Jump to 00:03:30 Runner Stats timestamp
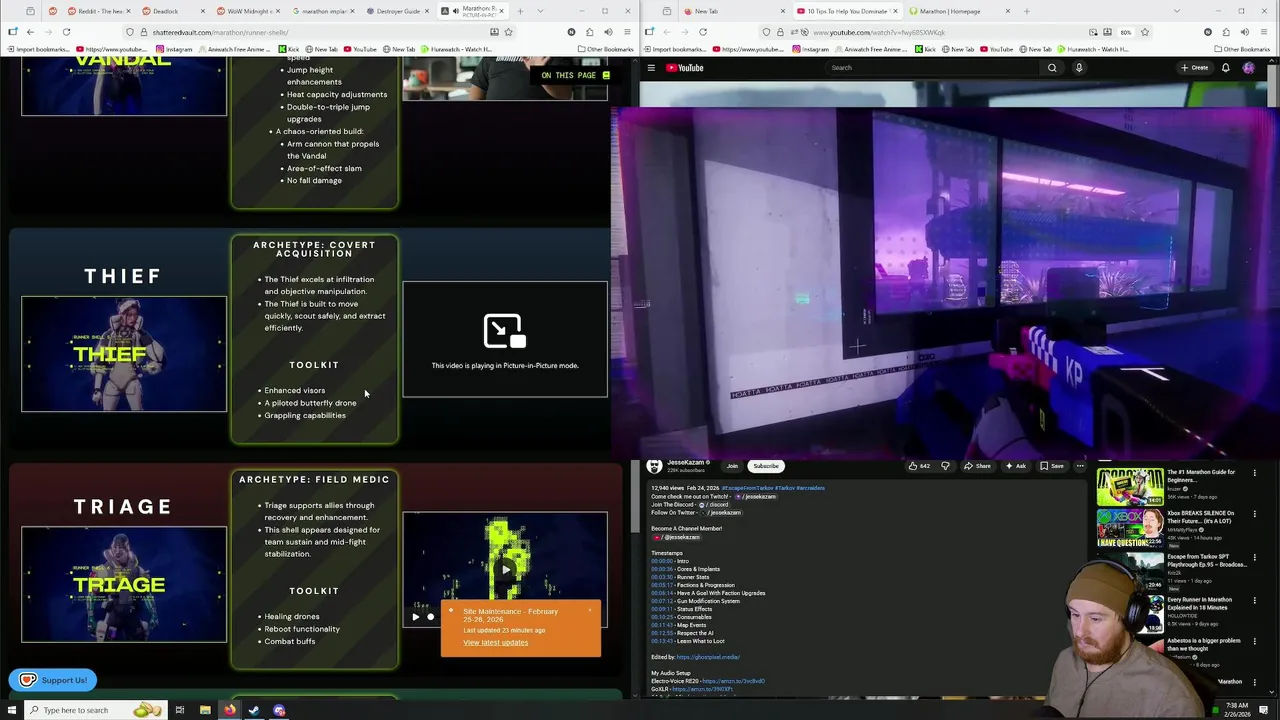 pyautogui.click(x=661, y=577)
